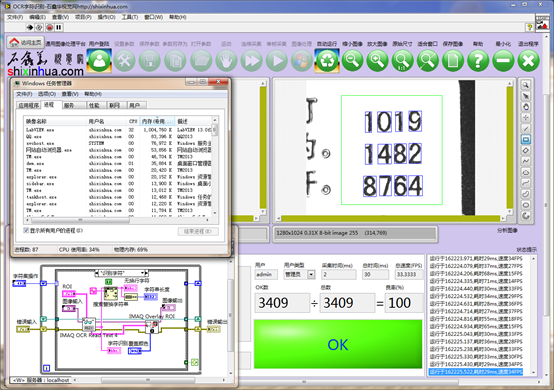
Task: Click the LabVIEW Abort Execution stop button
Action: (49, 27)
